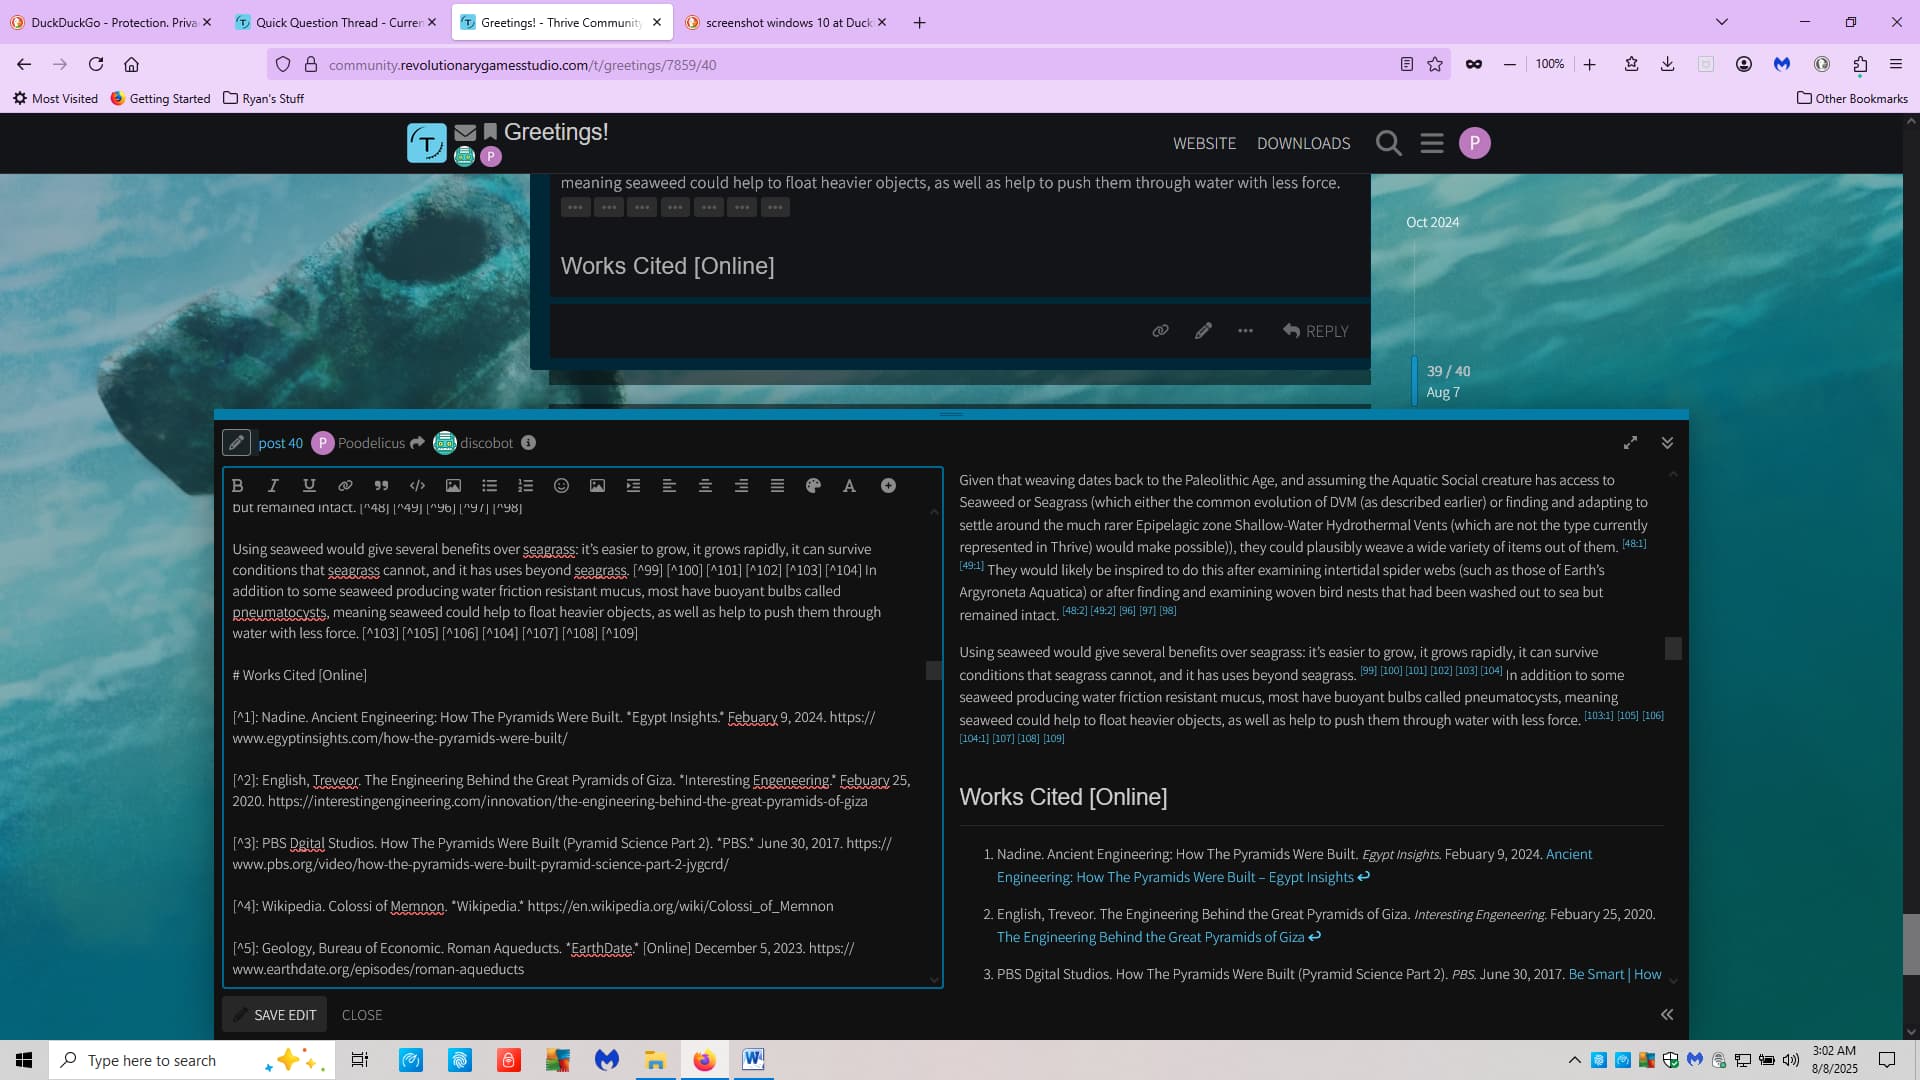The image size is (1920, 1080).
Task: Collapse the composer panel
Action: pyautogui.click(x=1667, y=443)
